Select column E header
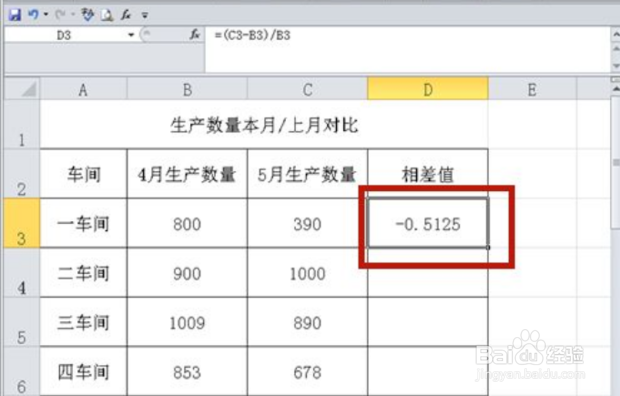The height and width of the screenshot is (396, 620). click(532, 89)
